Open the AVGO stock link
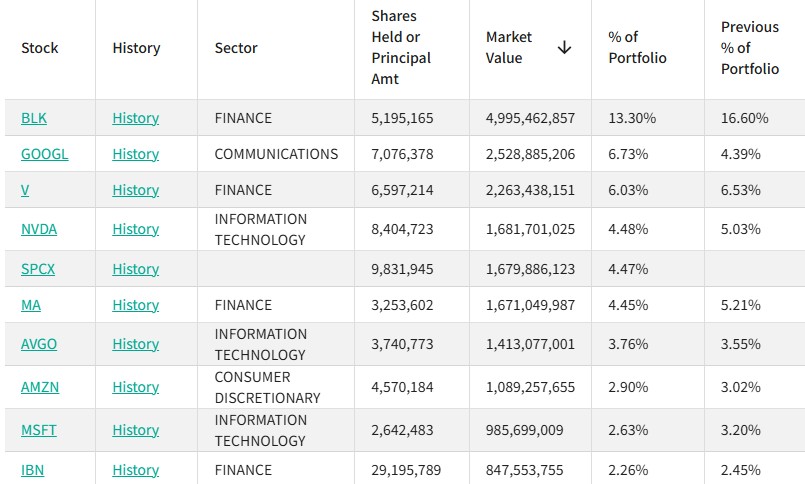This screenshot has width=805, height=484. pos(39,344)
